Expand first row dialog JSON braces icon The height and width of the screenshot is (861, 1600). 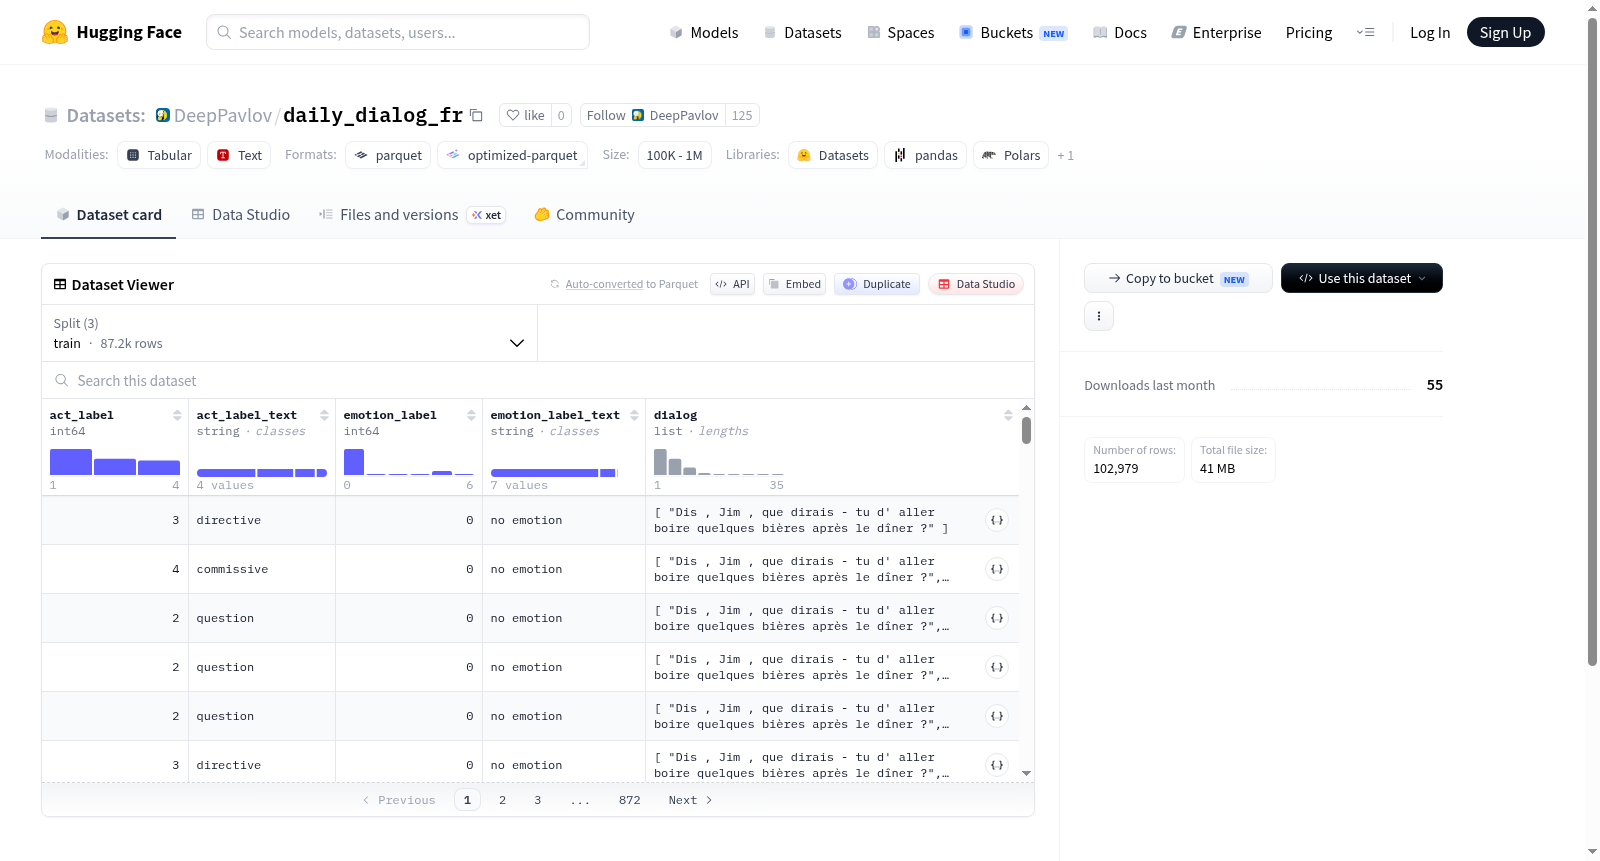point(997,520)
